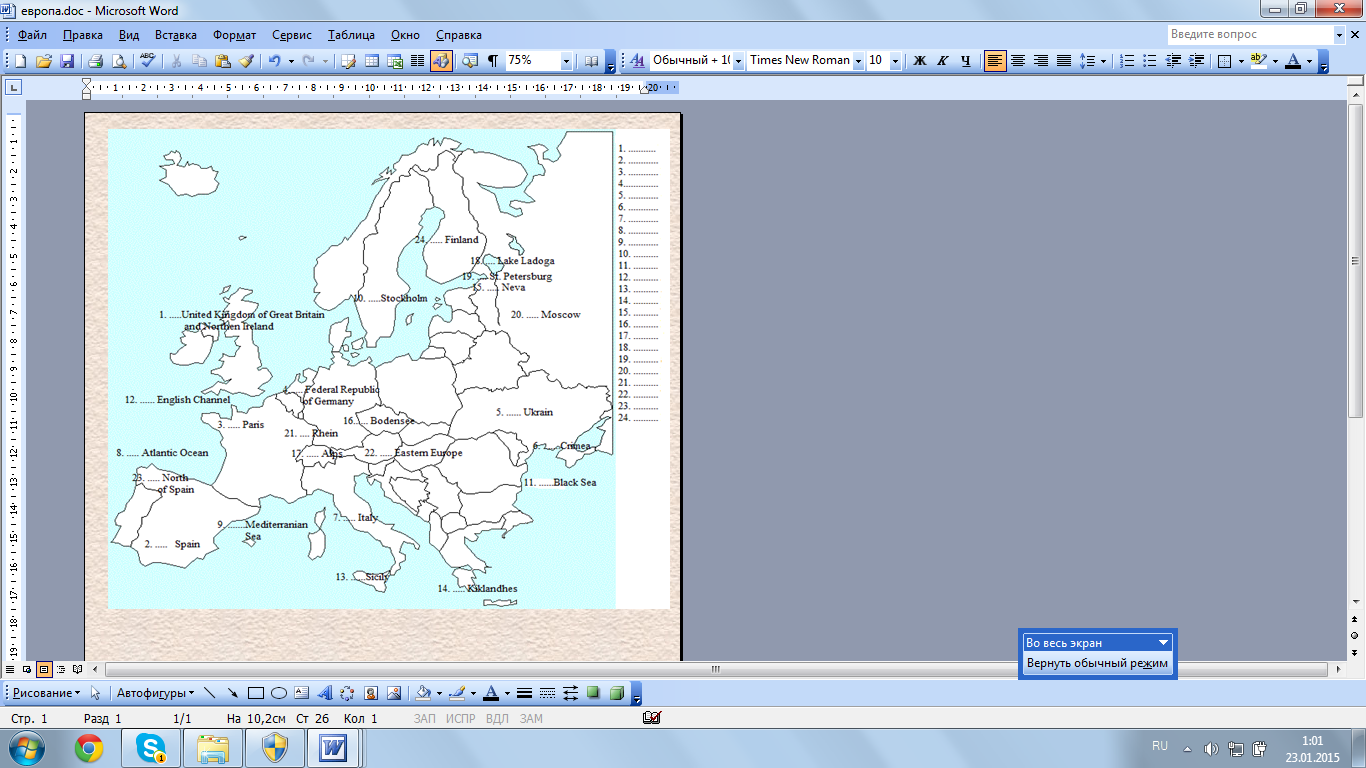Viewport: 1366px width, 768px height.
Task: Click the ИСПР status bar indicator
Action: (461, 719)
